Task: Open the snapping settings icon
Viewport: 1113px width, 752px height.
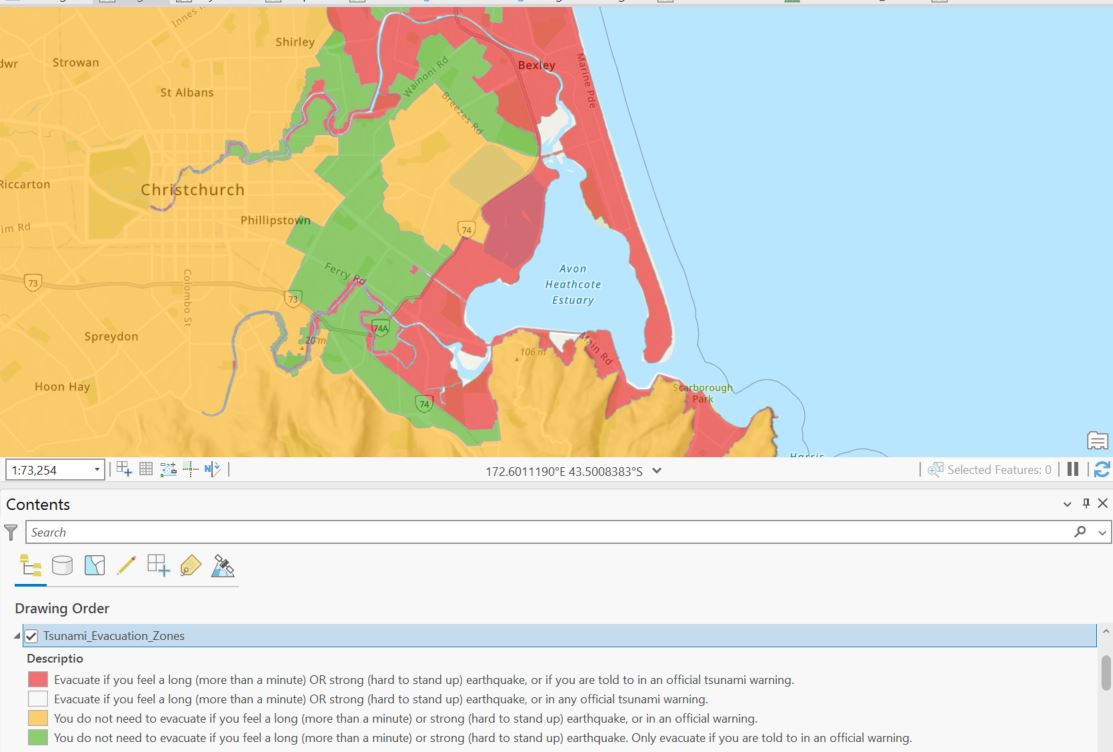Action: tap(168, 469)
